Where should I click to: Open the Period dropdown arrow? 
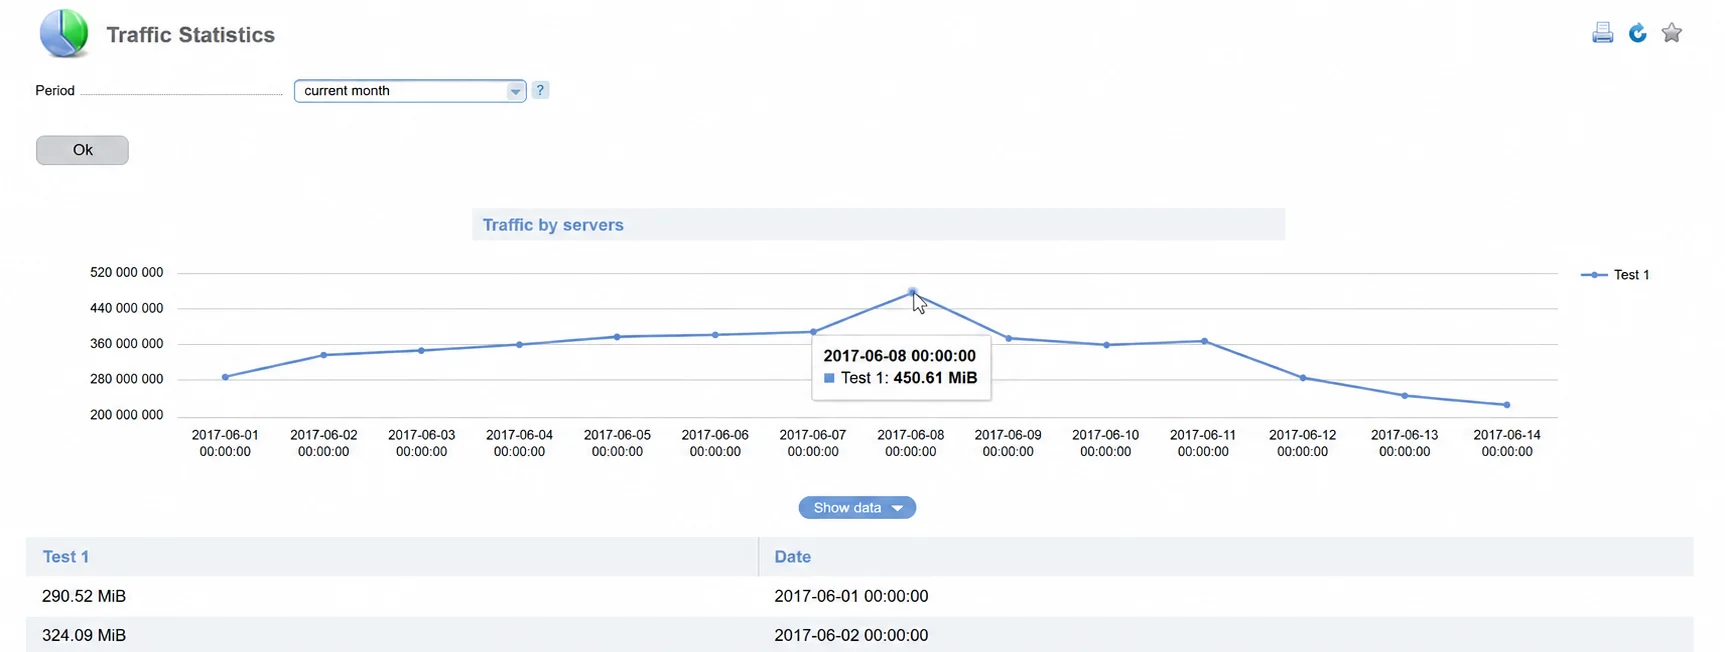(x=515, y=91)
